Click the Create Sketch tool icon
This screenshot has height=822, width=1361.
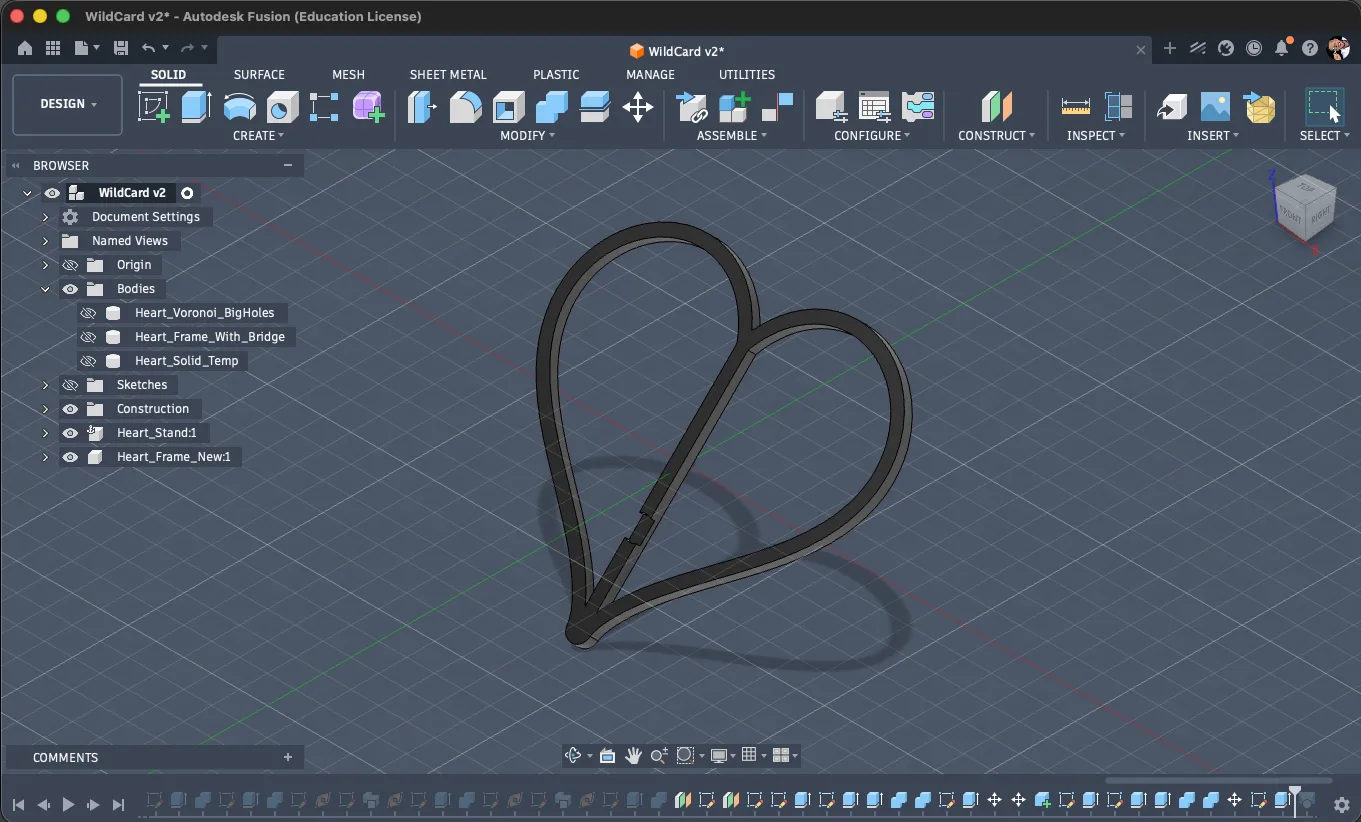click(153, 106)
